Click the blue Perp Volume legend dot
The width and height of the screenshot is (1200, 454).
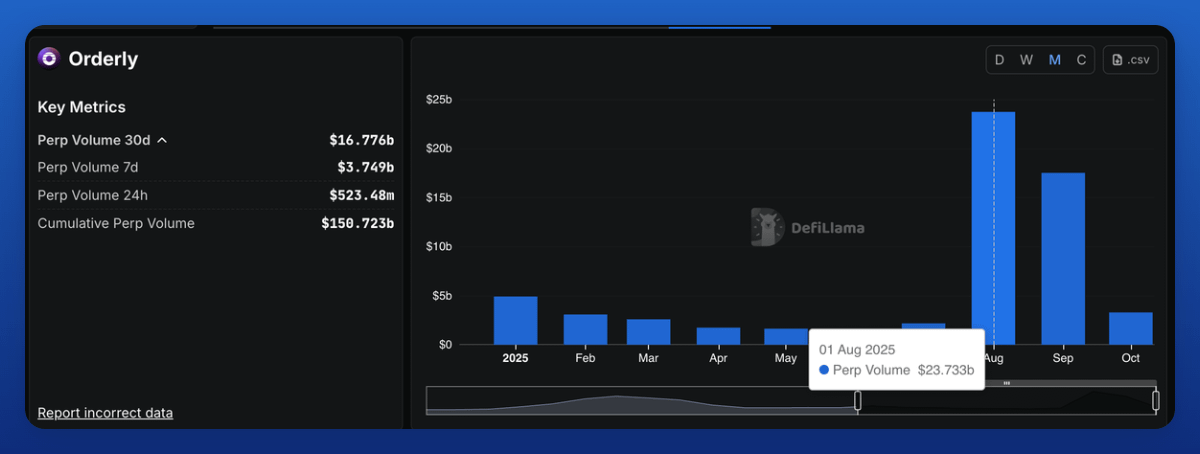[824, 370]
